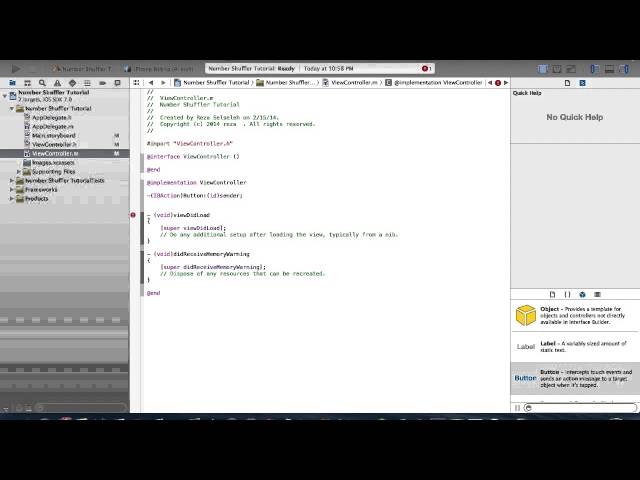Viewport: 640px width, 480px height.
Task: Open ViewController.m breadcrumb menu
Action: [350, 82]
